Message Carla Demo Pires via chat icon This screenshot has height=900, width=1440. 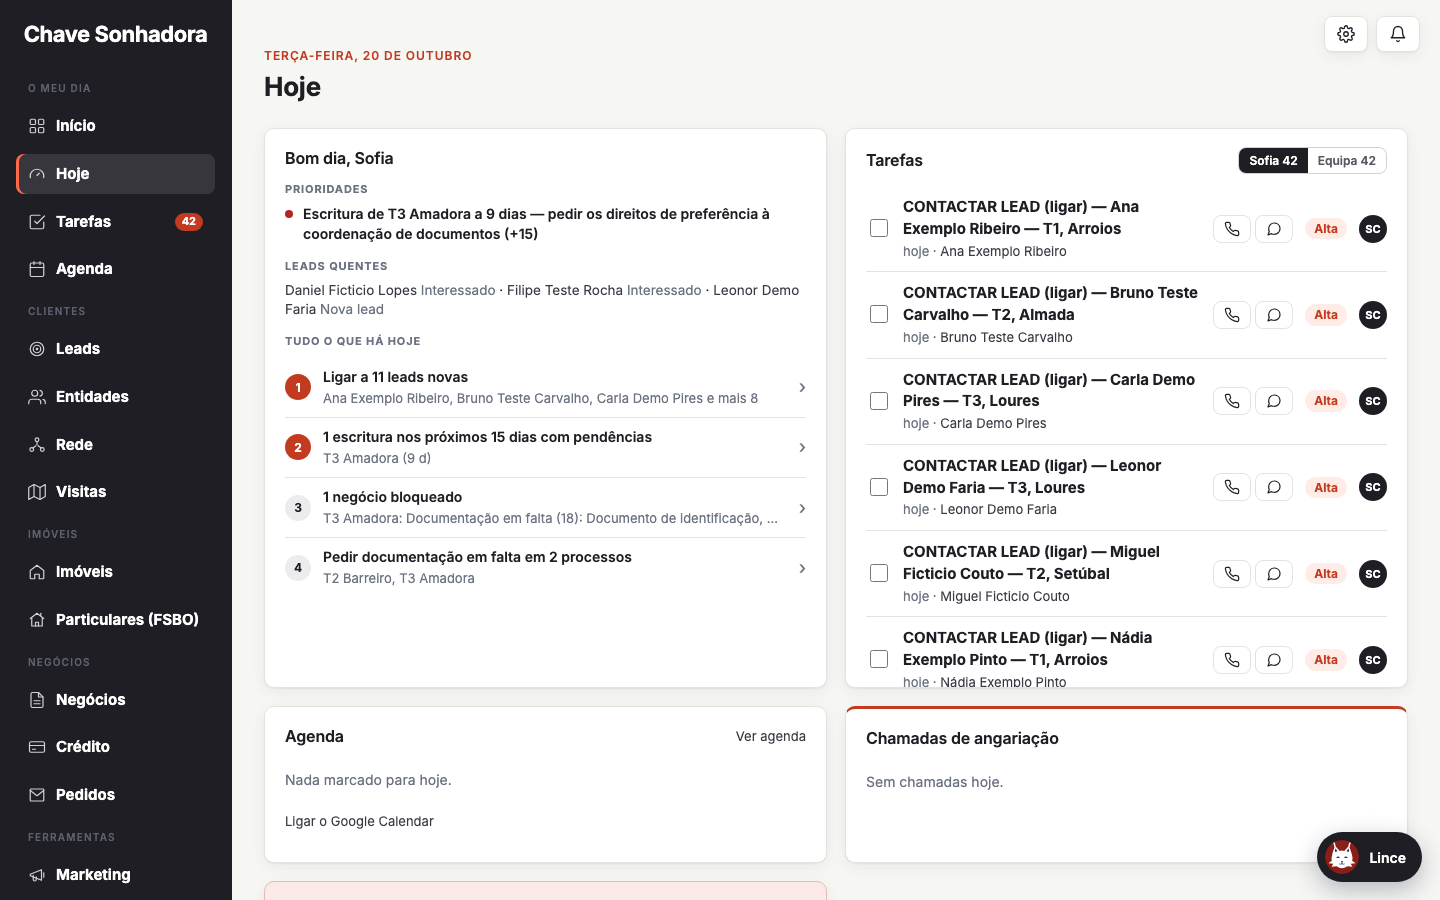[1274, 401]
